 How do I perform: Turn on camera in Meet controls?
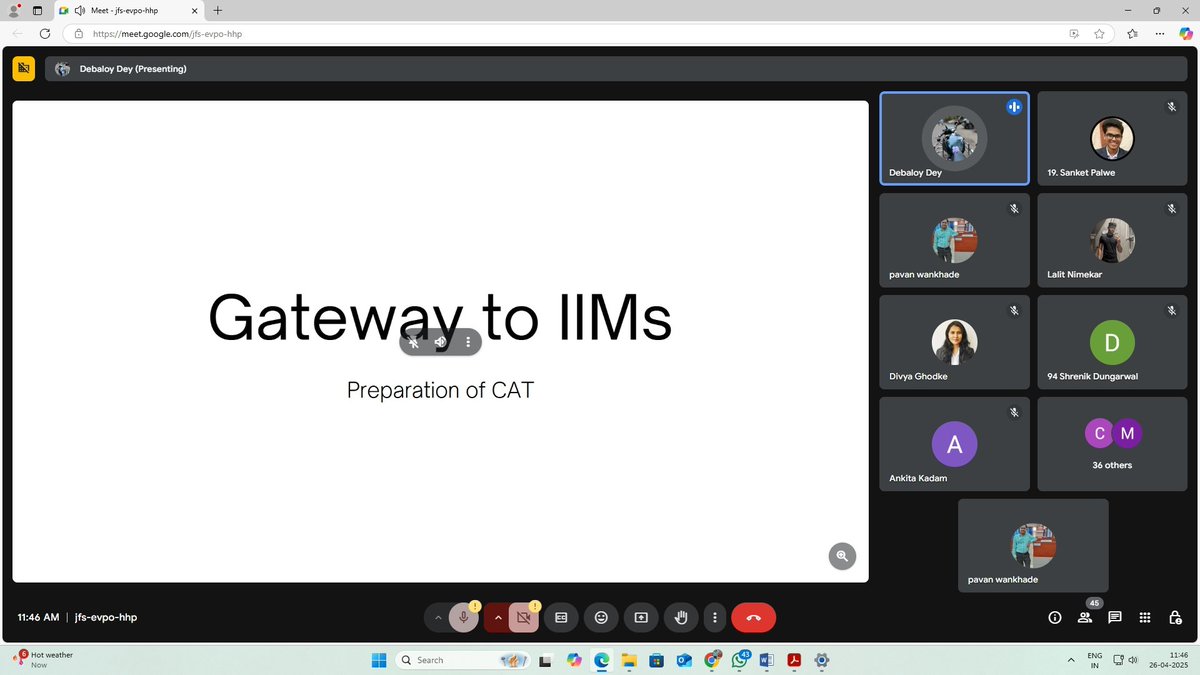click(523, 618)
